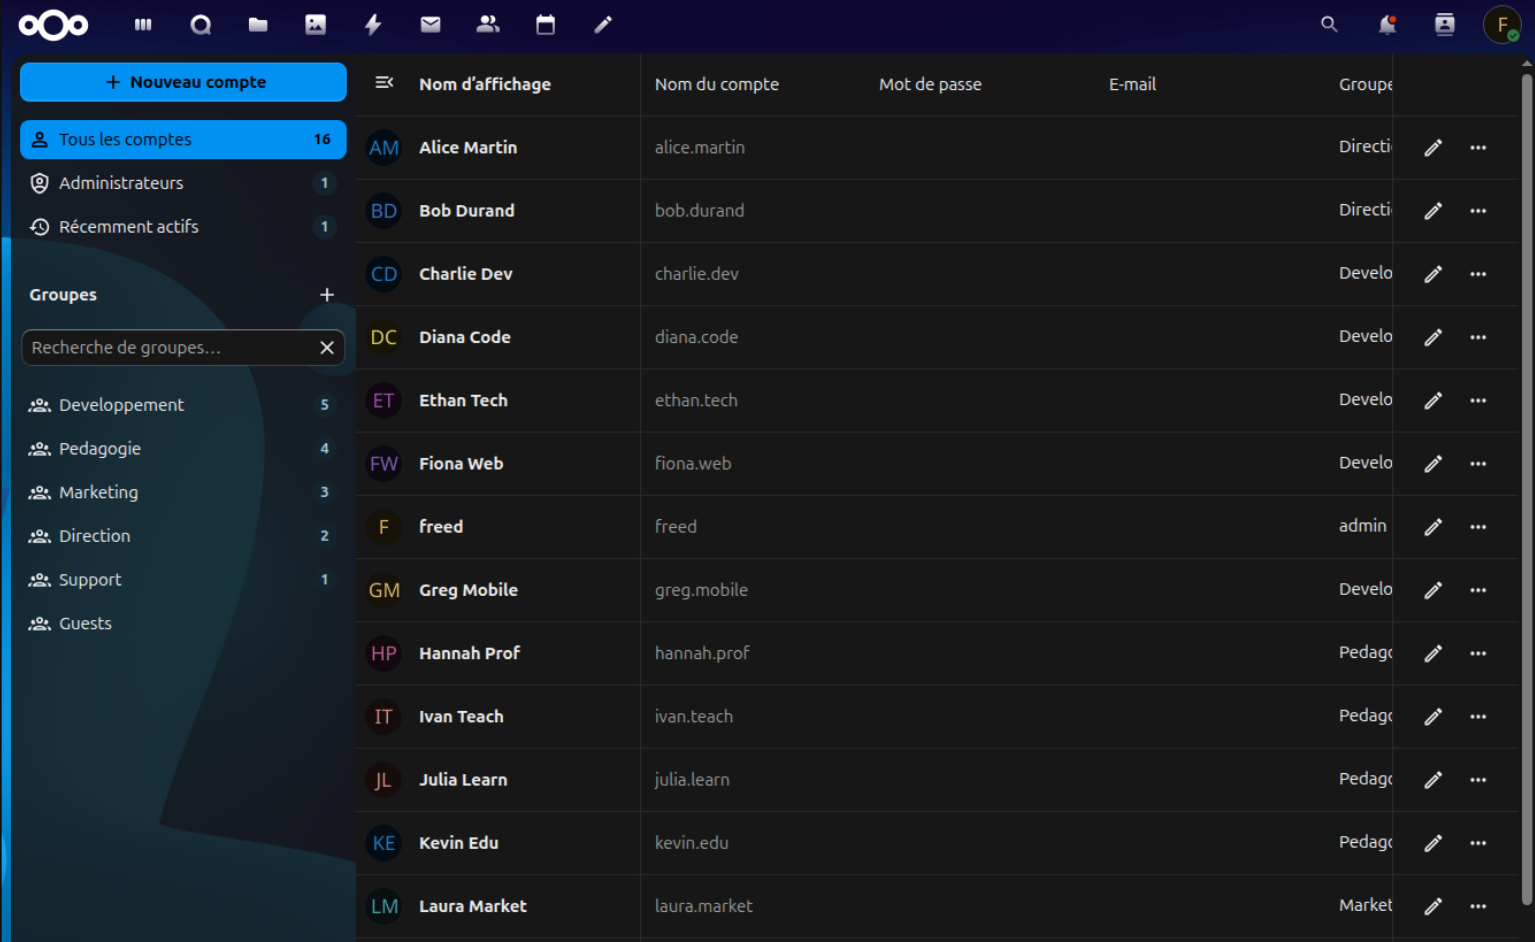Open user avatar menu in top bar
Screen dimensions: 1535x942
1502,25
